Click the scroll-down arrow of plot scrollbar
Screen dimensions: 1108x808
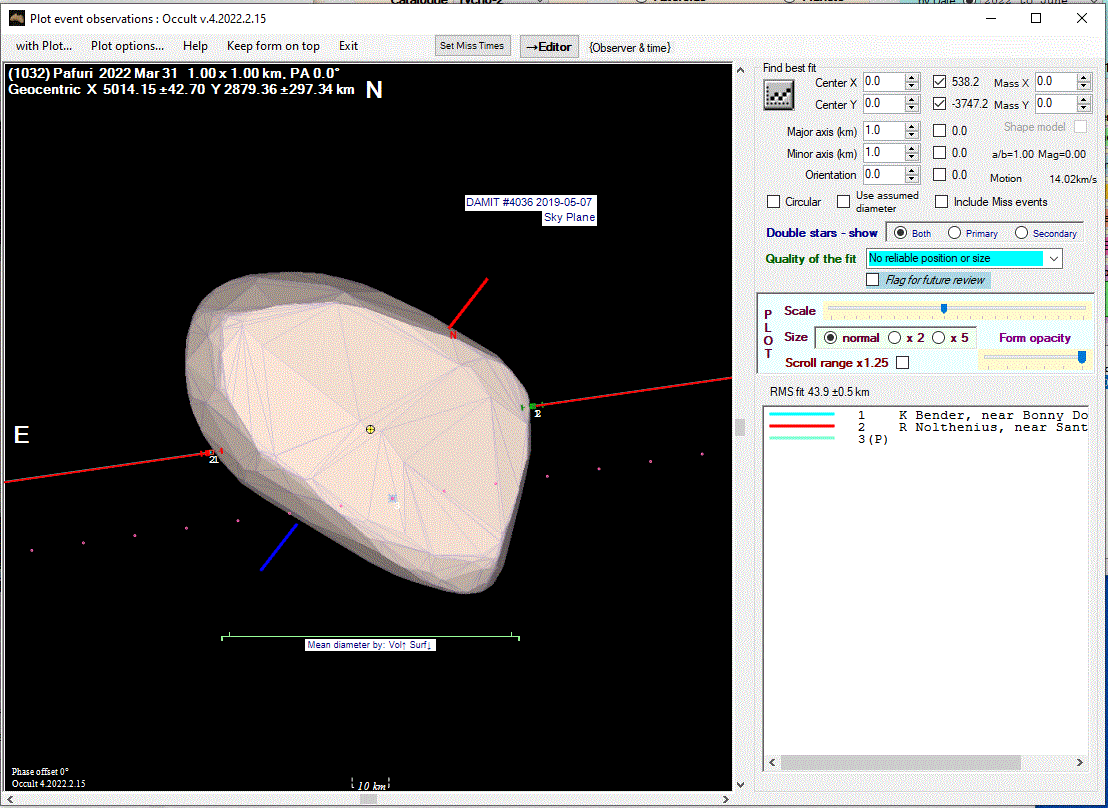(740, 785)
